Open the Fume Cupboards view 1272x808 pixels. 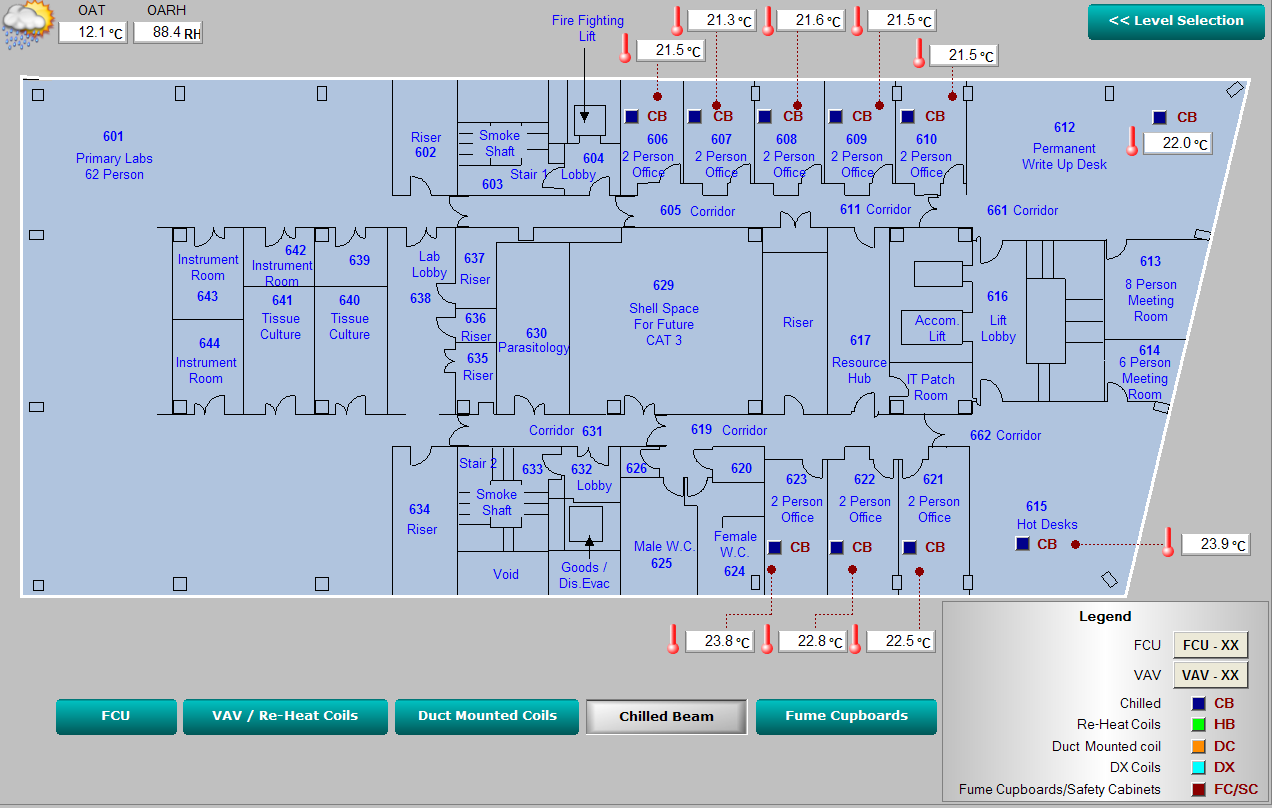tap(846, 716)
